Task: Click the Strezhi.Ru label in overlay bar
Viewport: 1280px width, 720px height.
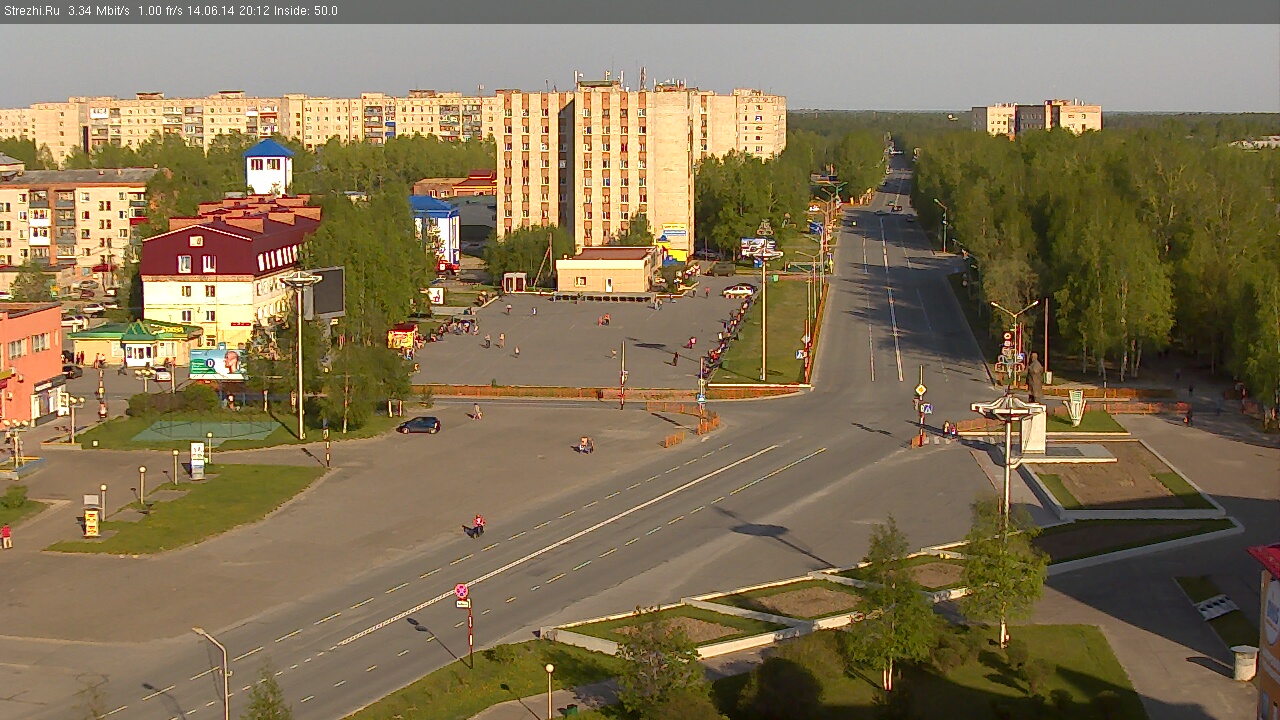Action: point(32,11)
